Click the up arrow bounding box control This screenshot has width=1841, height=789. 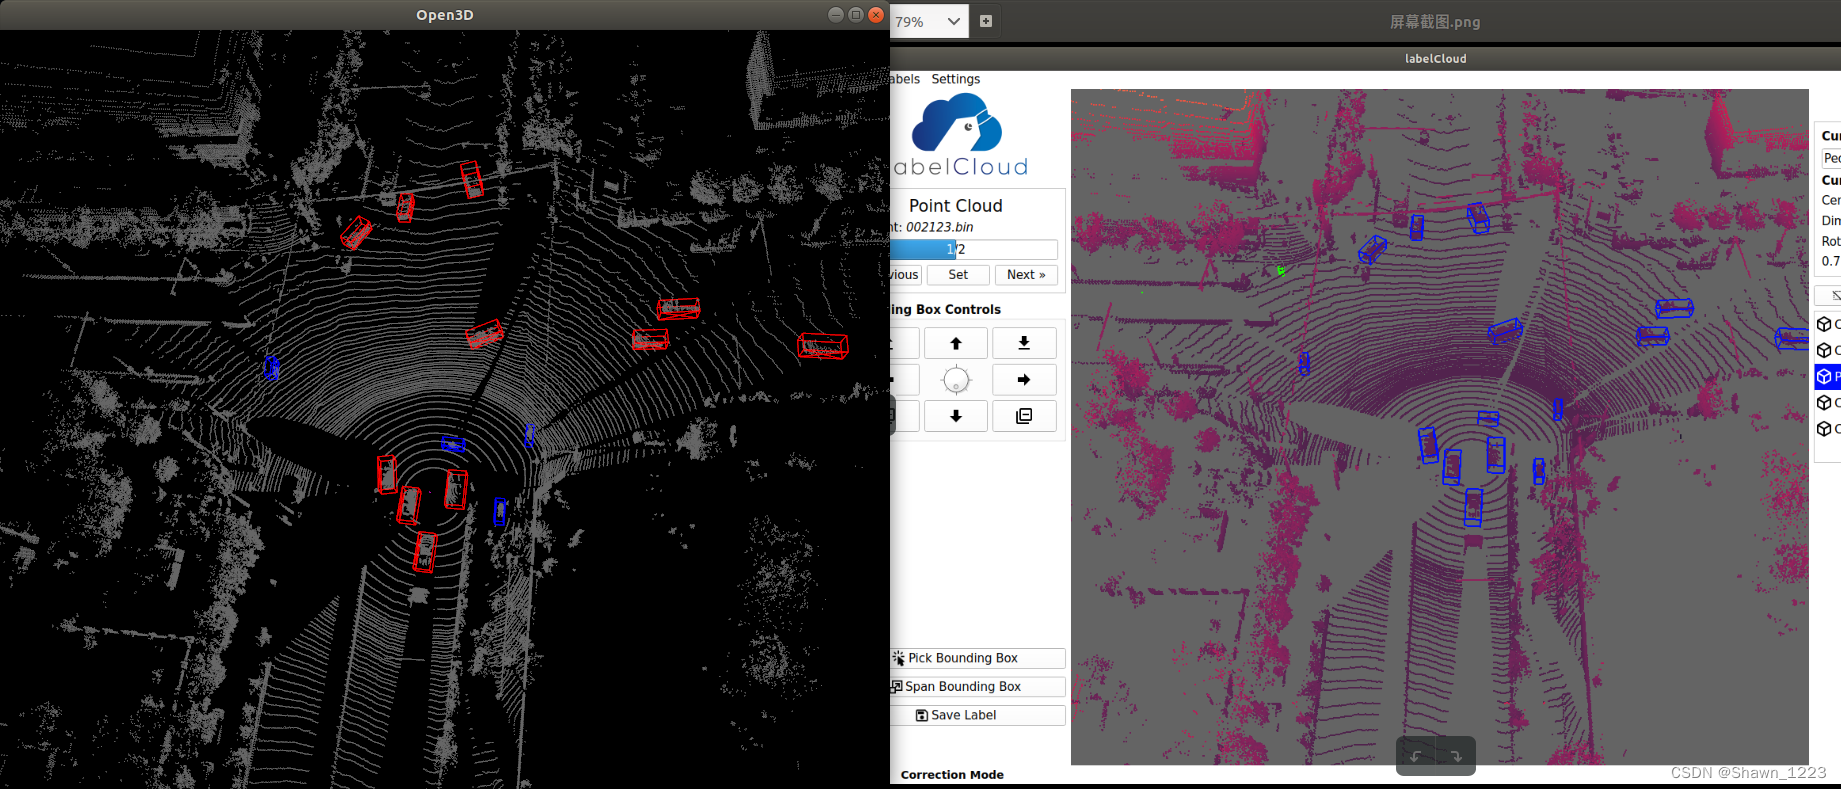pyautogui.click(x=955, y=343)
